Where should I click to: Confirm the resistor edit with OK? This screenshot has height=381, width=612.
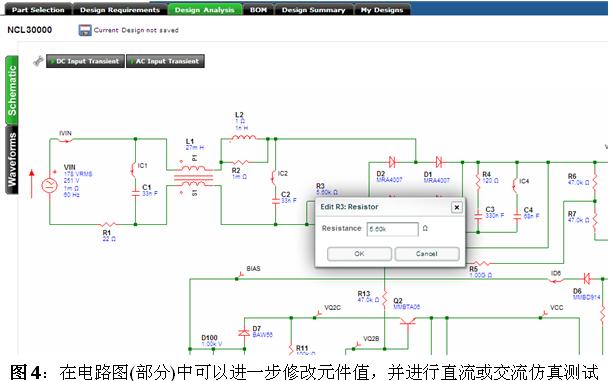tap(359, 254)
